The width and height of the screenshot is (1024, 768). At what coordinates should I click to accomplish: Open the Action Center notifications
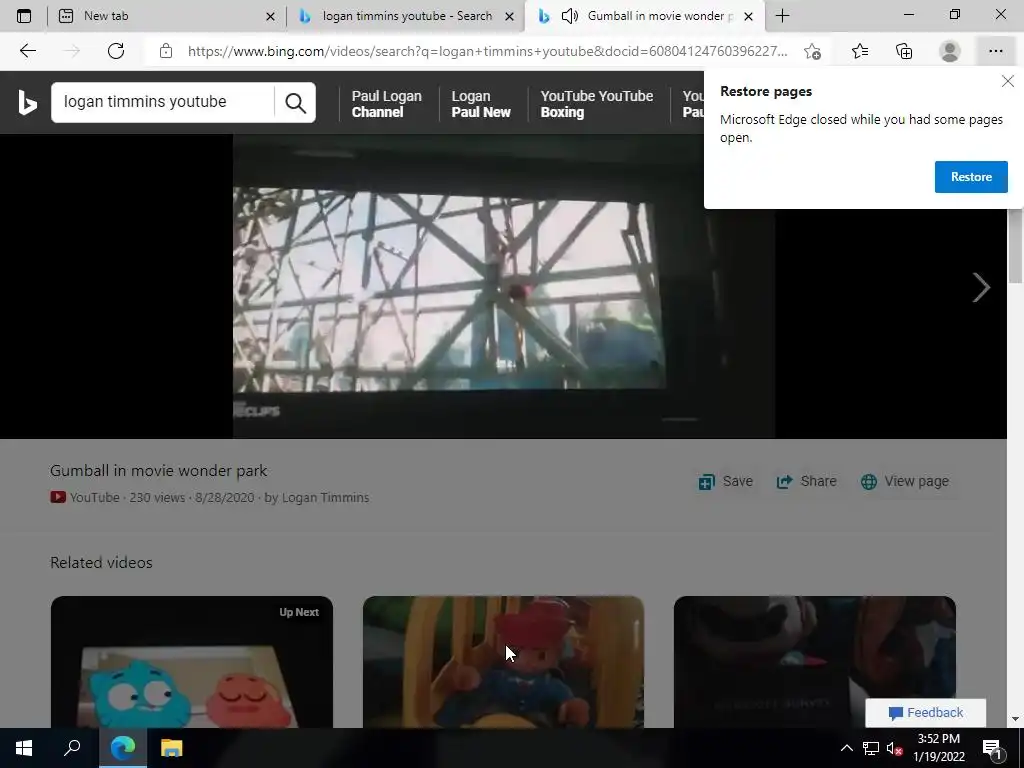tap(992, 748)
